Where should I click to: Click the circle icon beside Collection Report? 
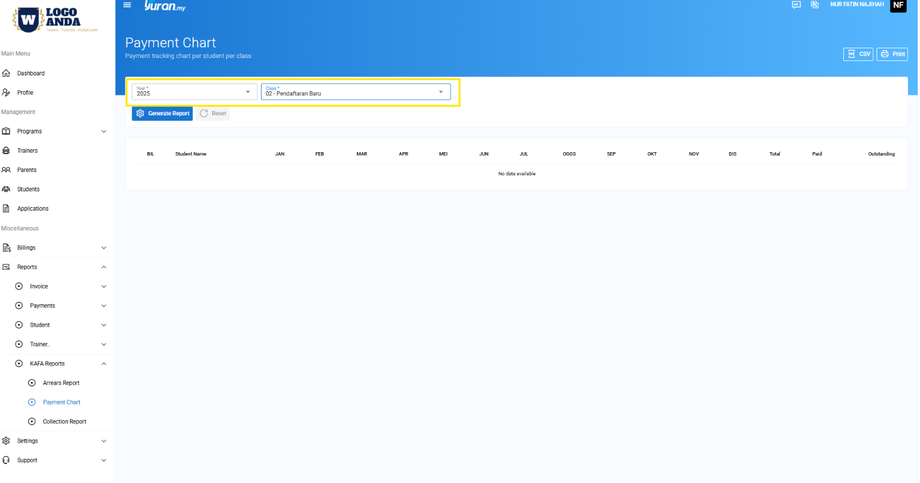click(32, 421)
